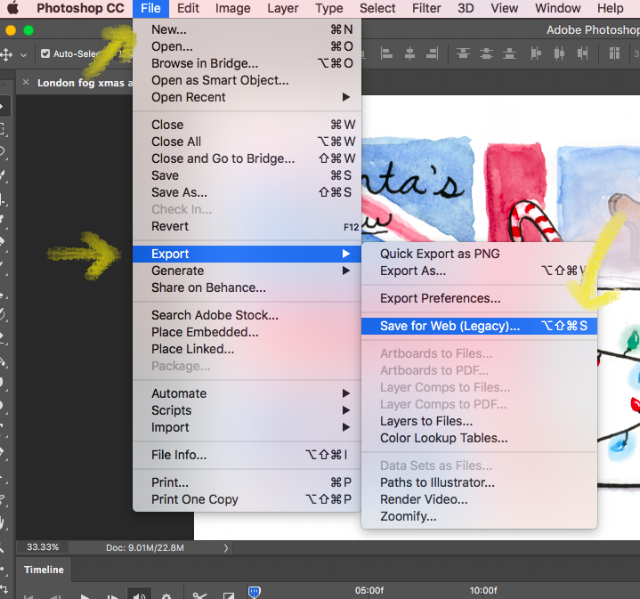Select Color Lookup Tables...

[479, 438]
